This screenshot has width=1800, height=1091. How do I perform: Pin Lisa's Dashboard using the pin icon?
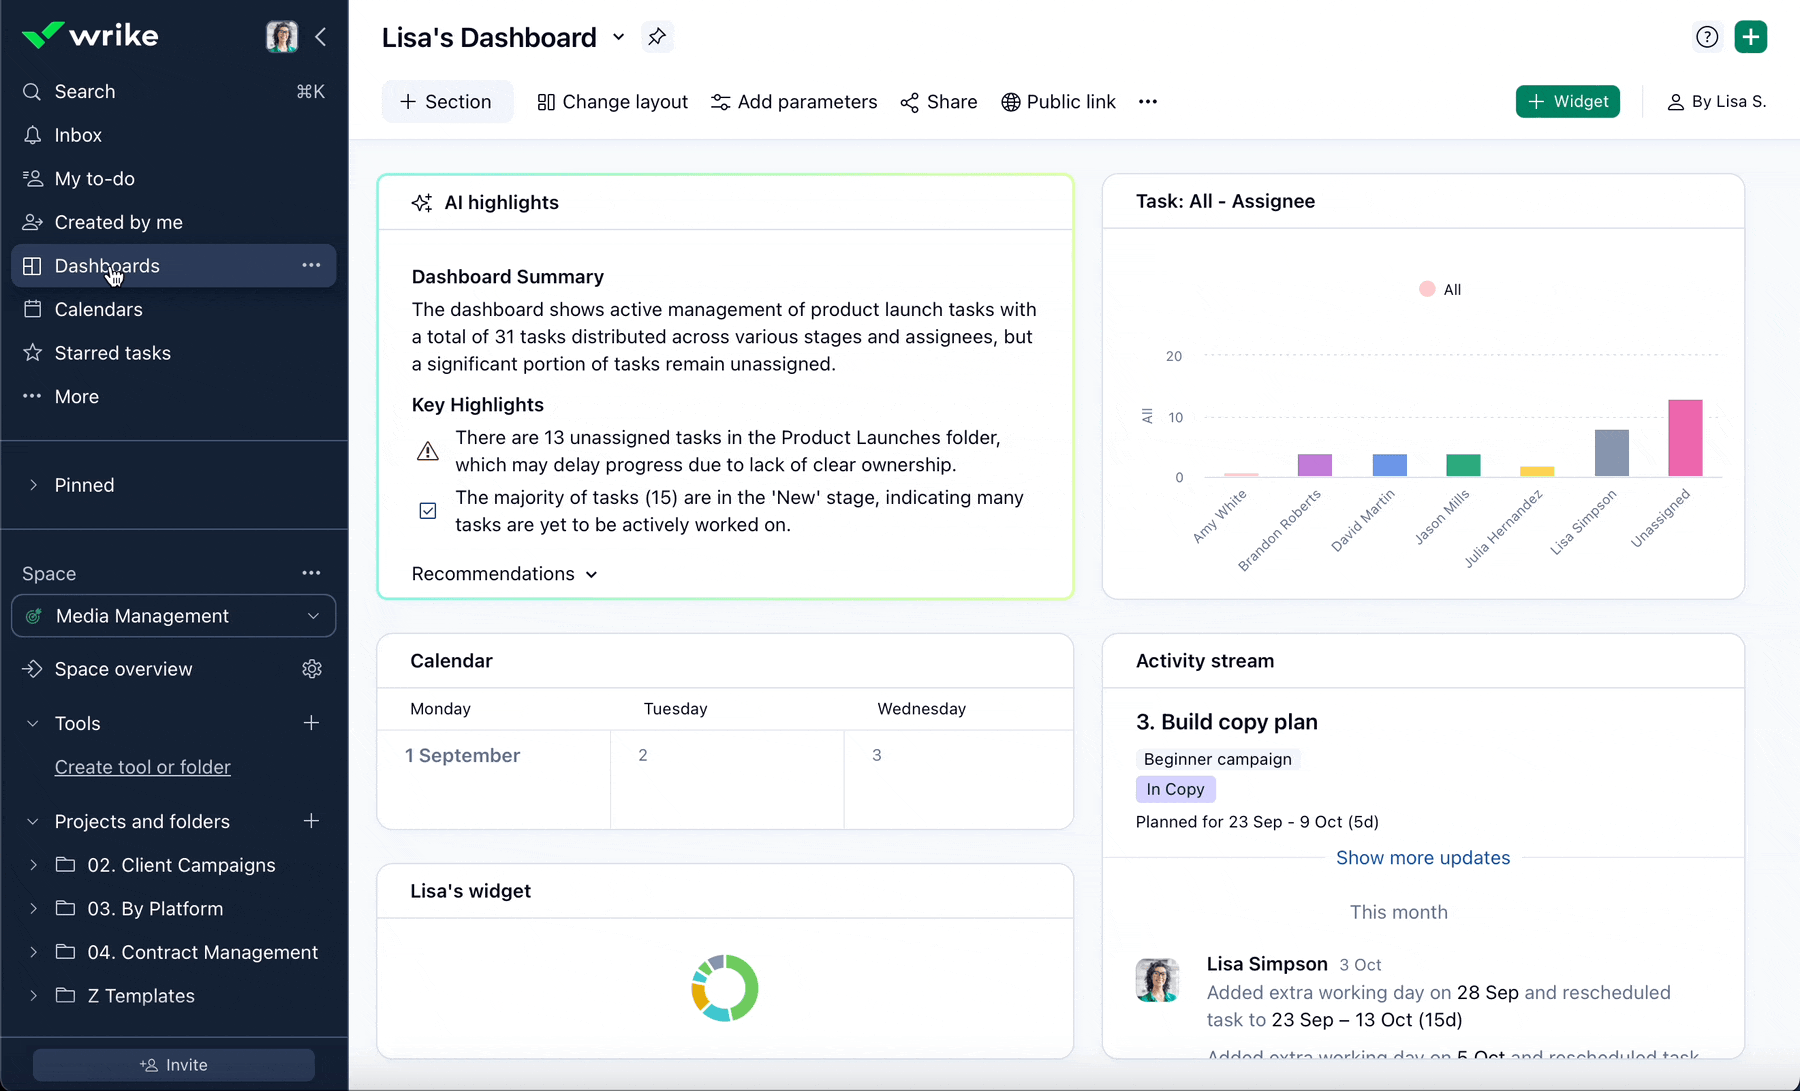656,37
